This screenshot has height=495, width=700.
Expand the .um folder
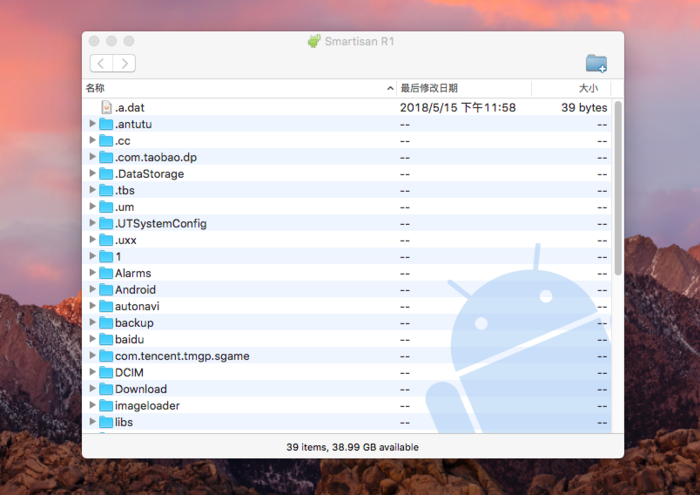(92, 206)
